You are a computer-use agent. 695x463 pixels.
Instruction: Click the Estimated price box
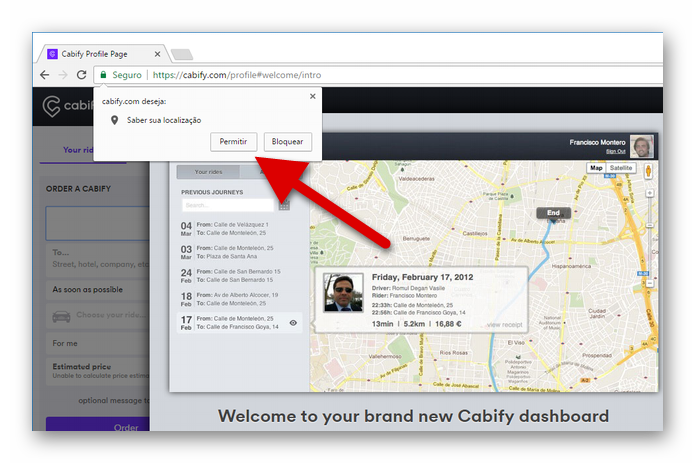pos(98,371)
